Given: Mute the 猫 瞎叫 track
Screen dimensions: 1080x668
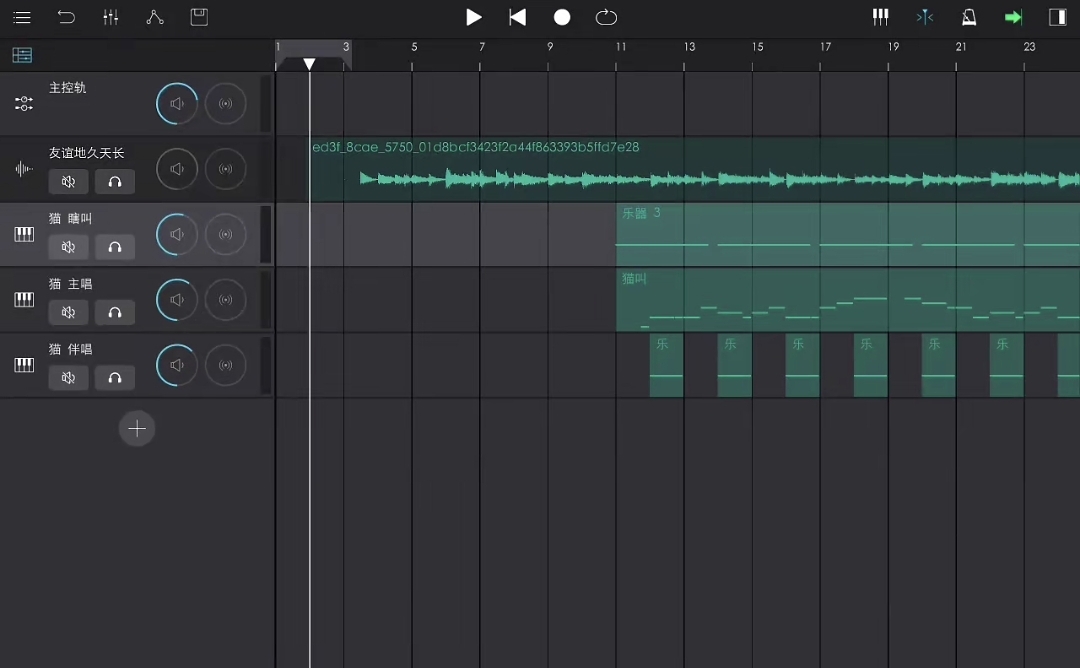Looking at the screenshot, I should tap(68, 247).
